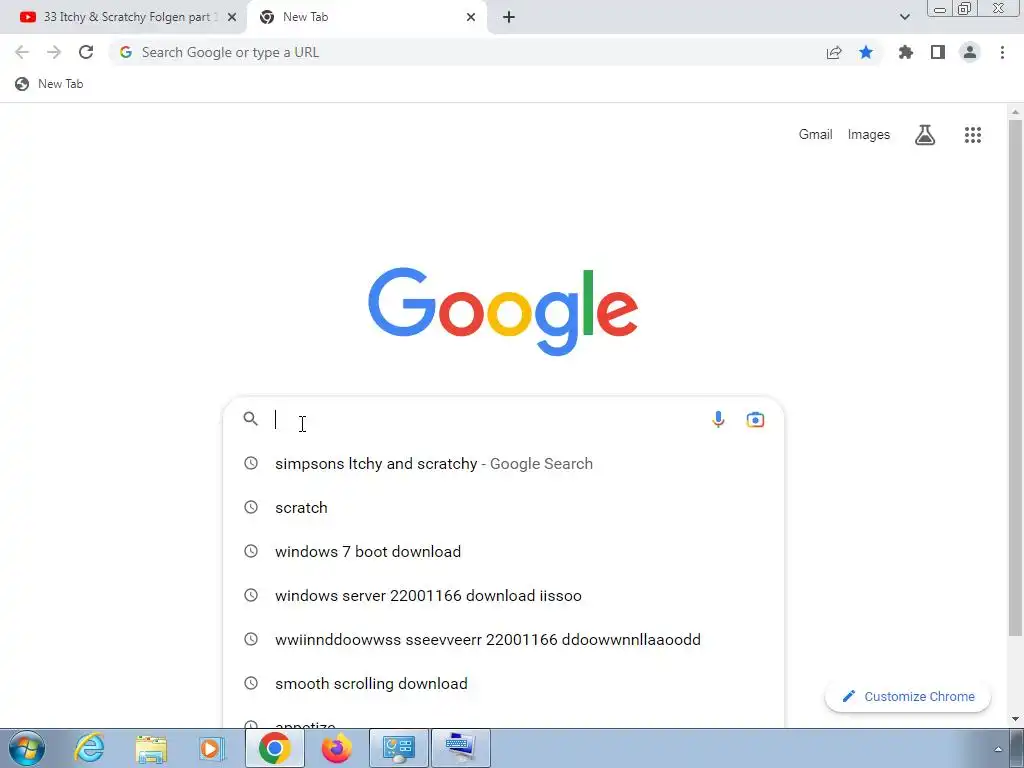Switch to the Itchy & Scratchy YouTube tab

pyautogui.click(x=124, y=17)
